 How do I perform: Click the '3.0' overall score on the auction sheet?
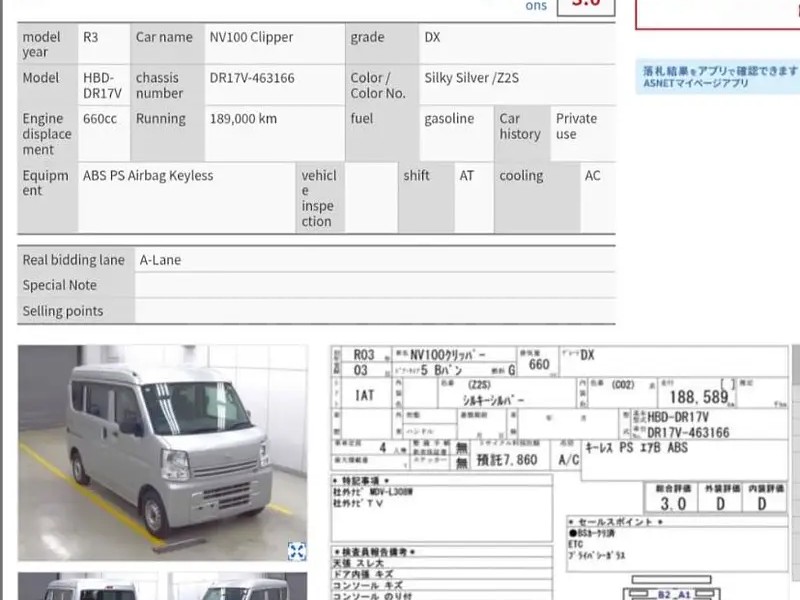pyautogui.click(x=673, y=504)
